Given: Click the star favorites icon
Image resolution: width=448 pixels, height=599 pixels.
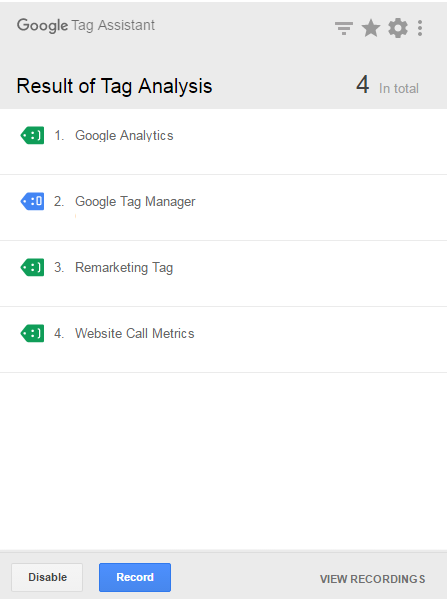Looking at the screenshot, I should (x=370, y=28).
